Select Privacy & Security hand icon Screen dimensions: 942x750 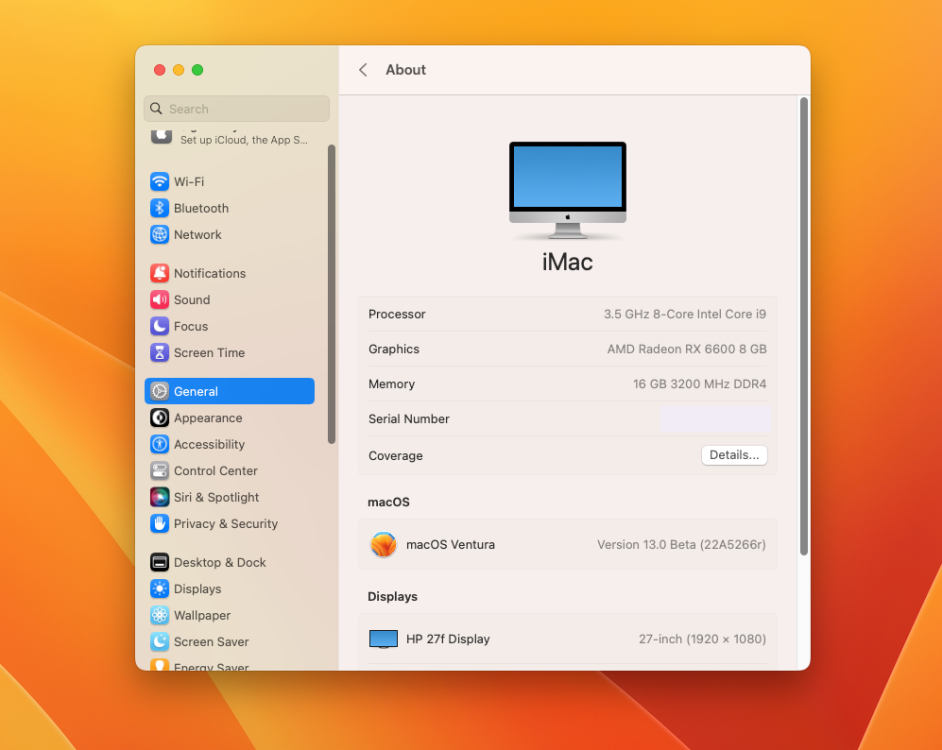[159, 523]
